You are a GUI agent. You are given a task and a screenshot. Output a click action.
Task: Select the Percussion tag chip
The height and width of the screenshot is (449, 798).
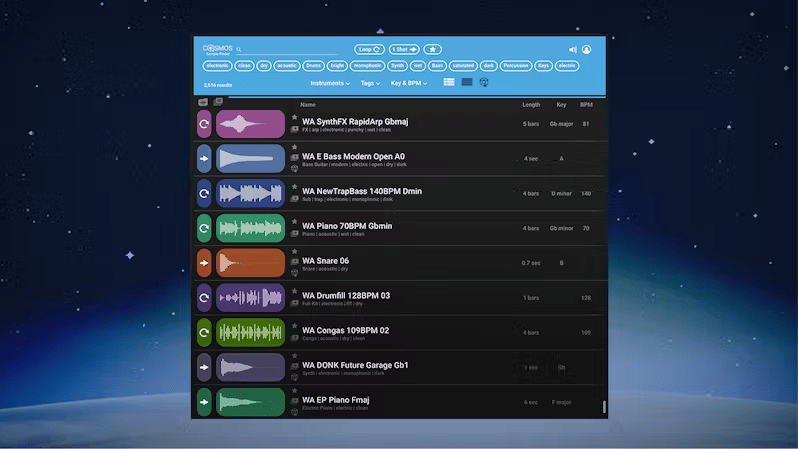[x=516, y=66]
